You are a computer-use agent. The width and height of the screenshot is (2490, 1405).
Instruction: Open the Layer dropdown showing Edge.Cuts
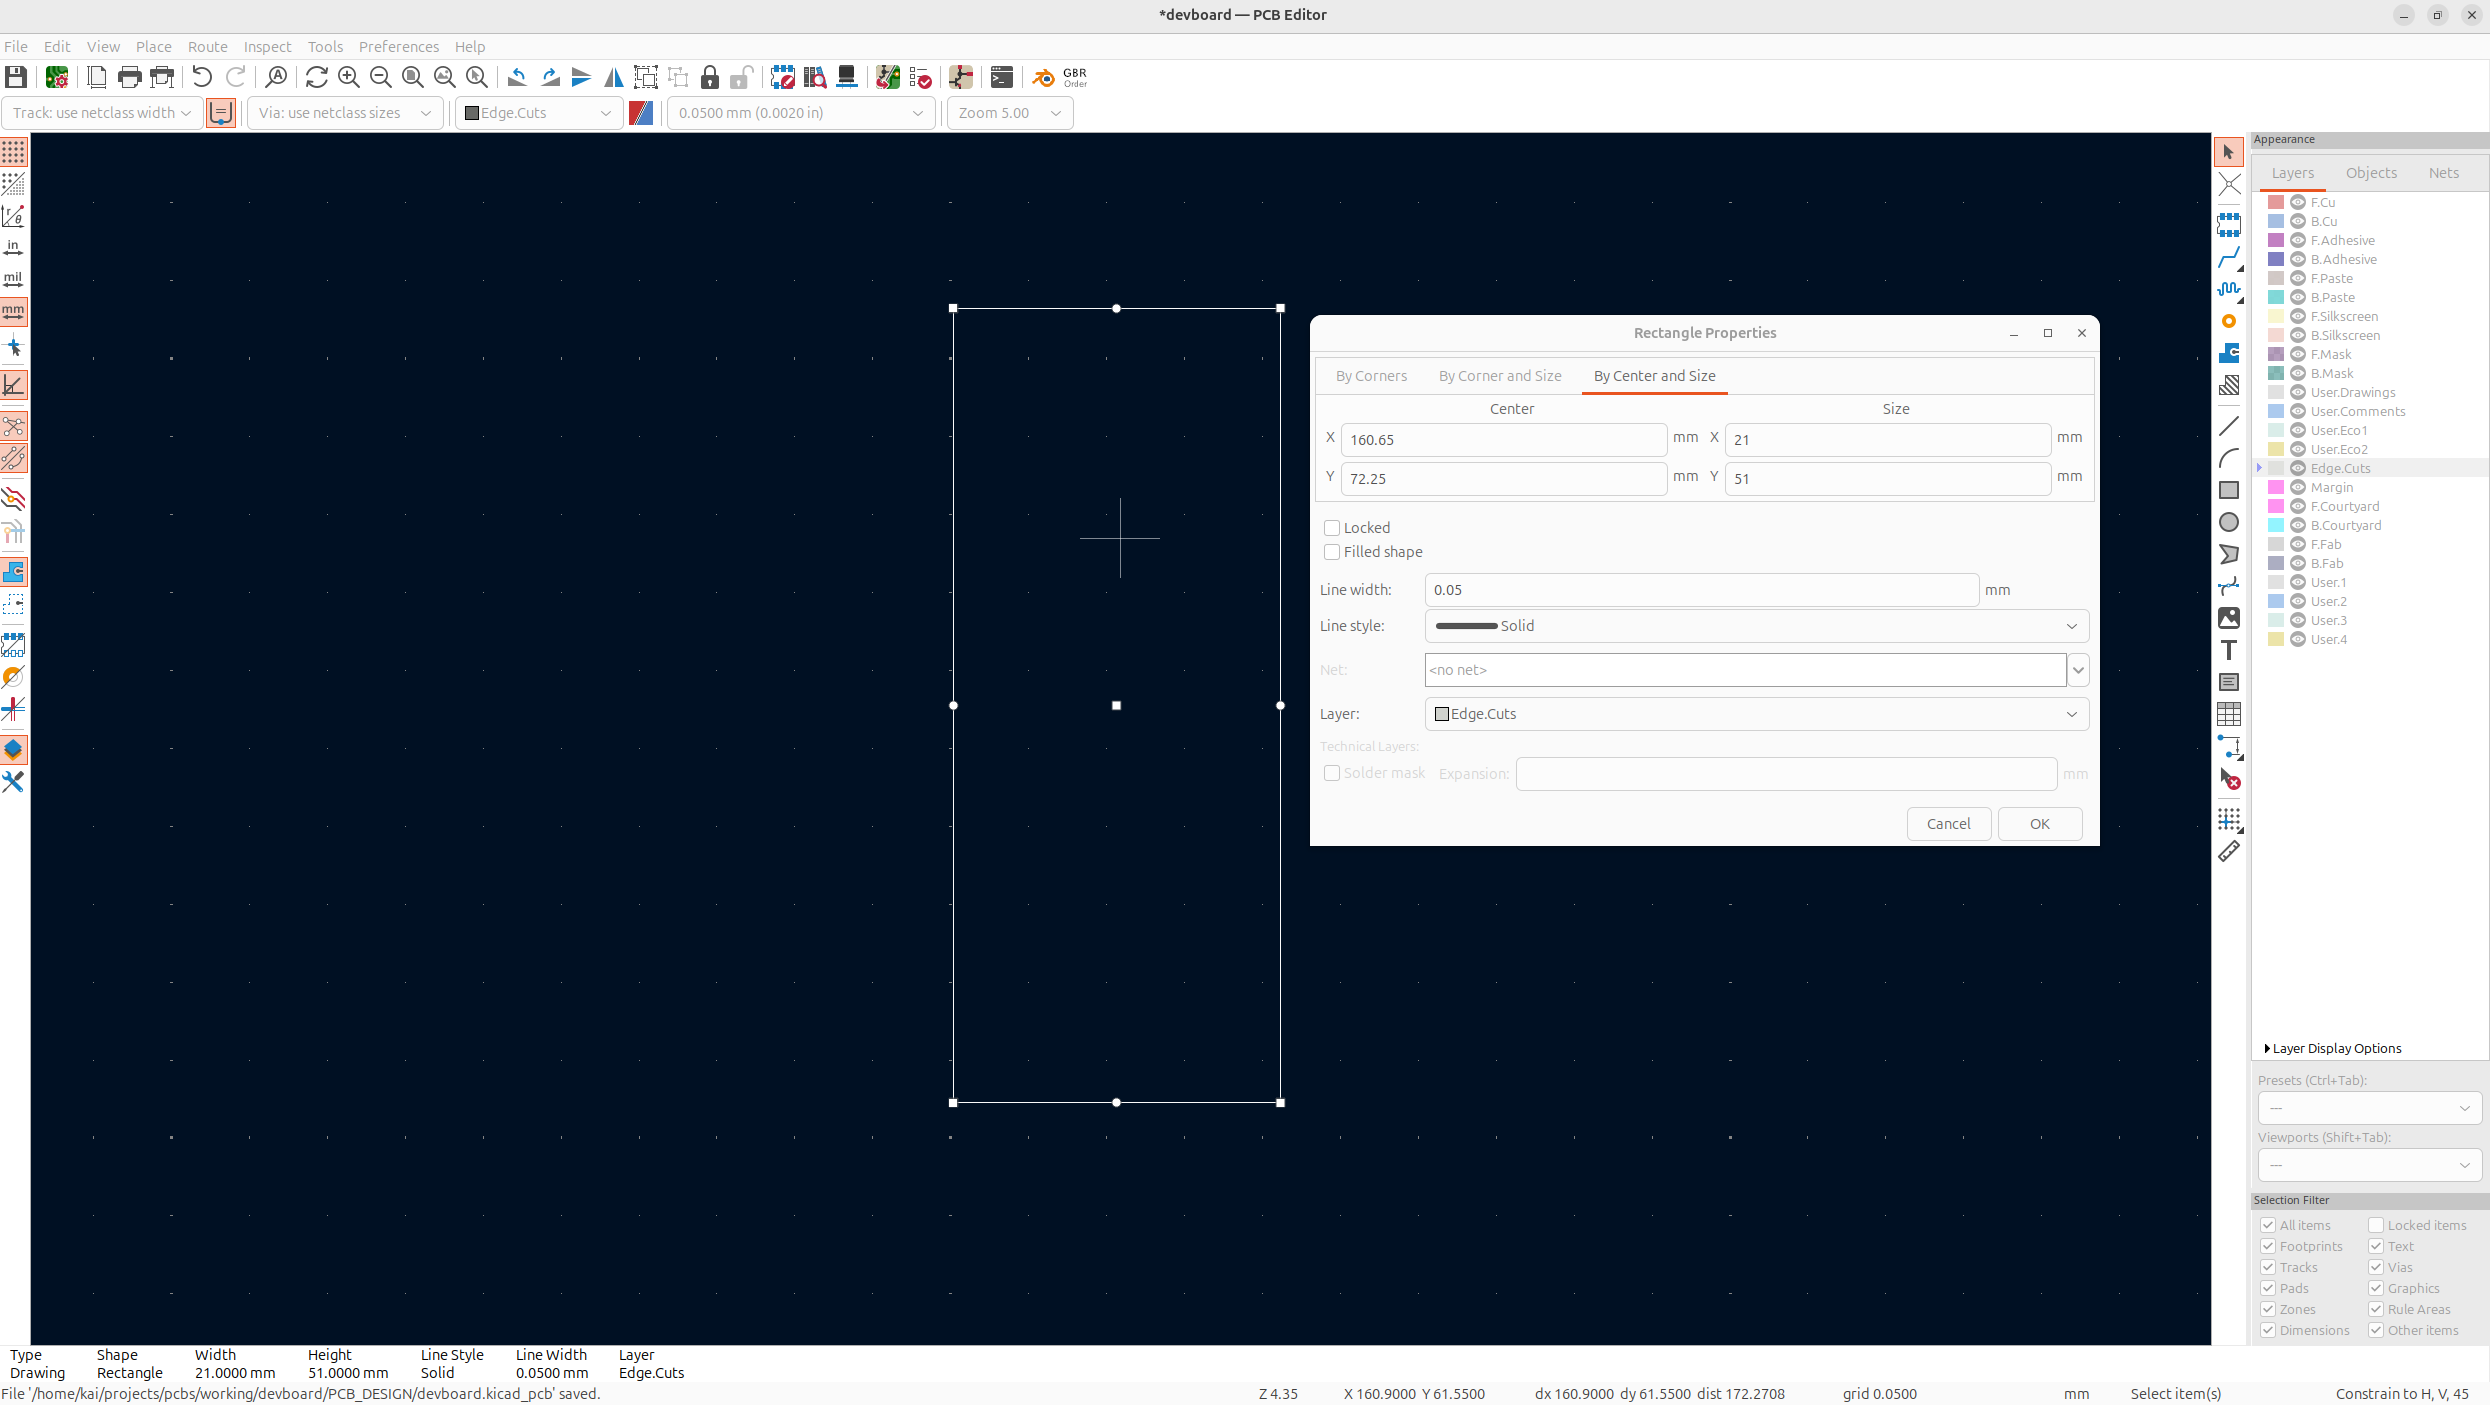[x=1756, y=714]
